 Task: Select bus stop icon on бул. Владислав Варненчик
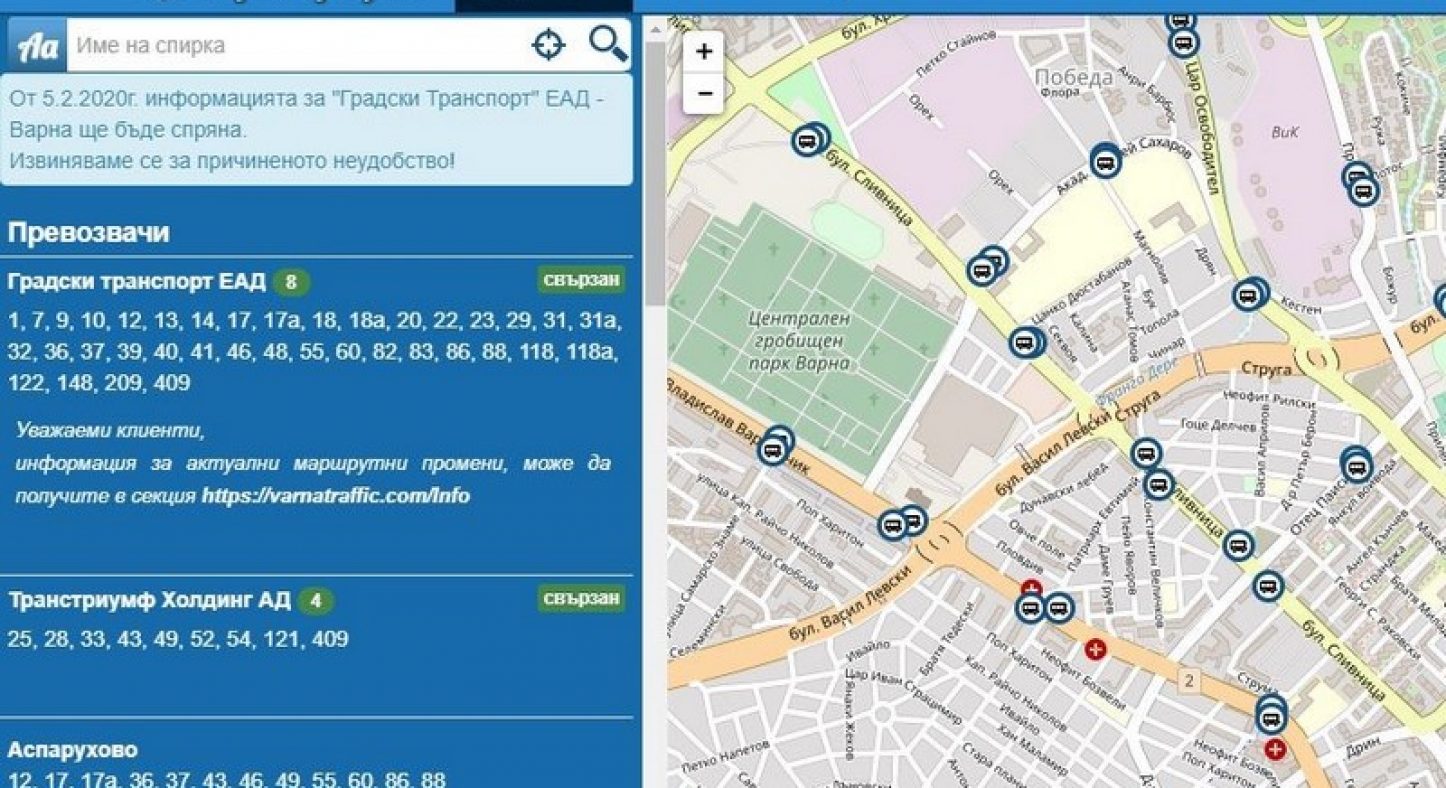click(x=773, y=449)
